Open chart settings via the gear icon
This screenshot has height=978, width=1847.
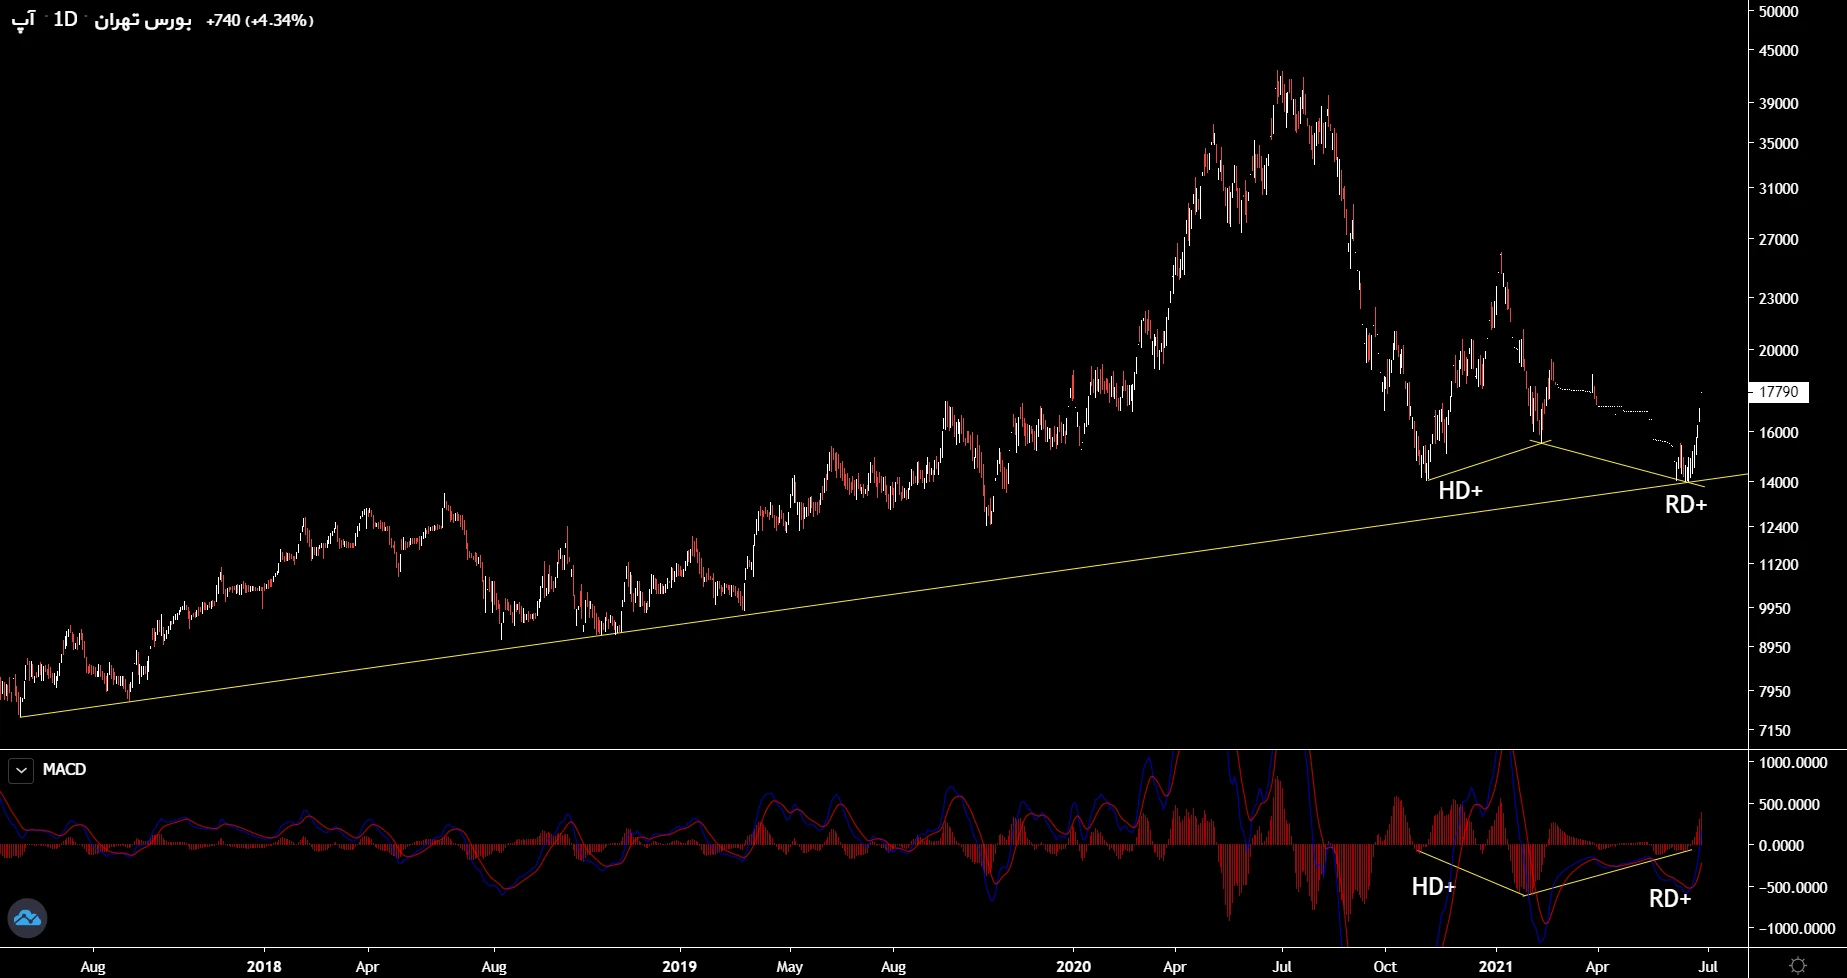(x=1797, y=965)
